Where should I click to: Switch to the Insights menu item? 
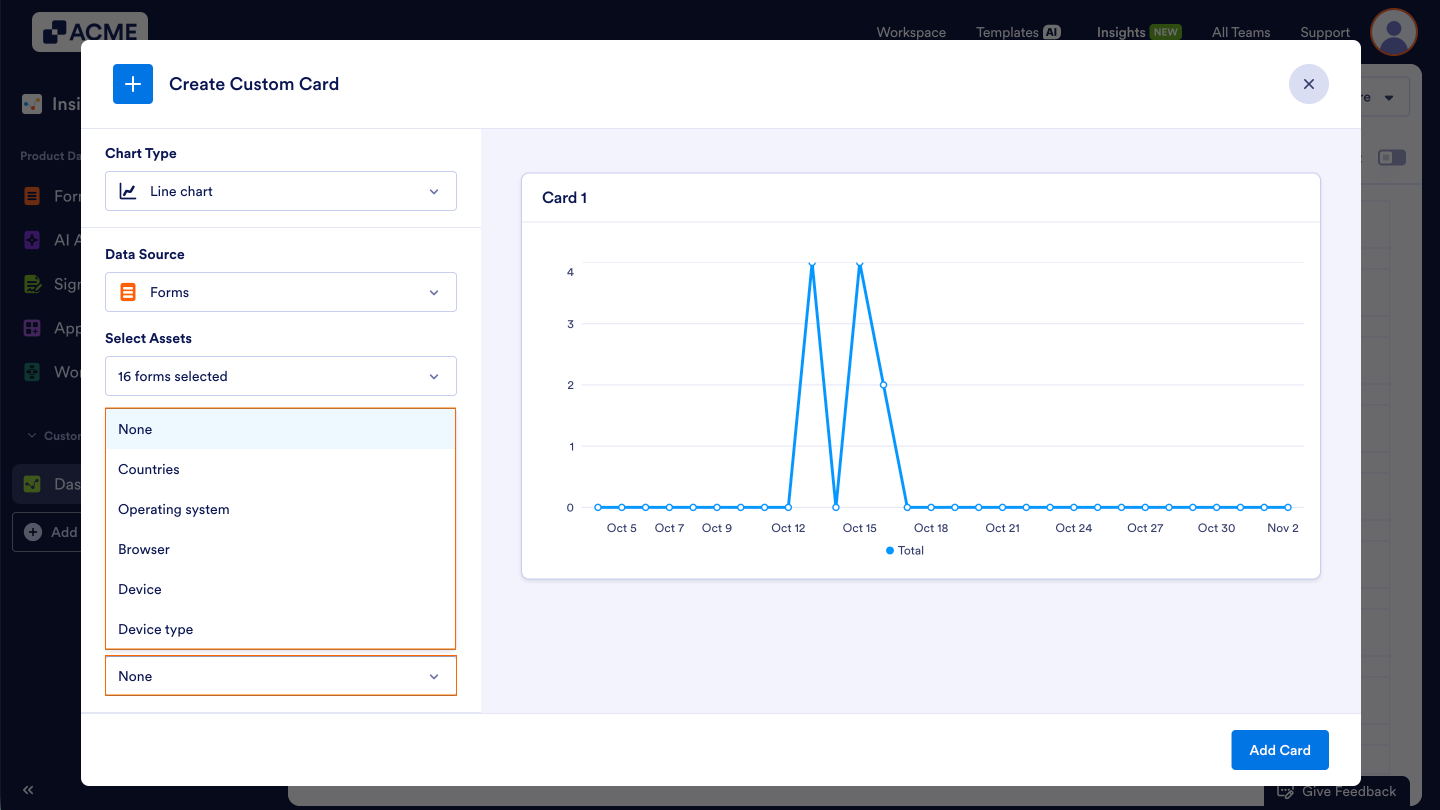[1120, 31]
